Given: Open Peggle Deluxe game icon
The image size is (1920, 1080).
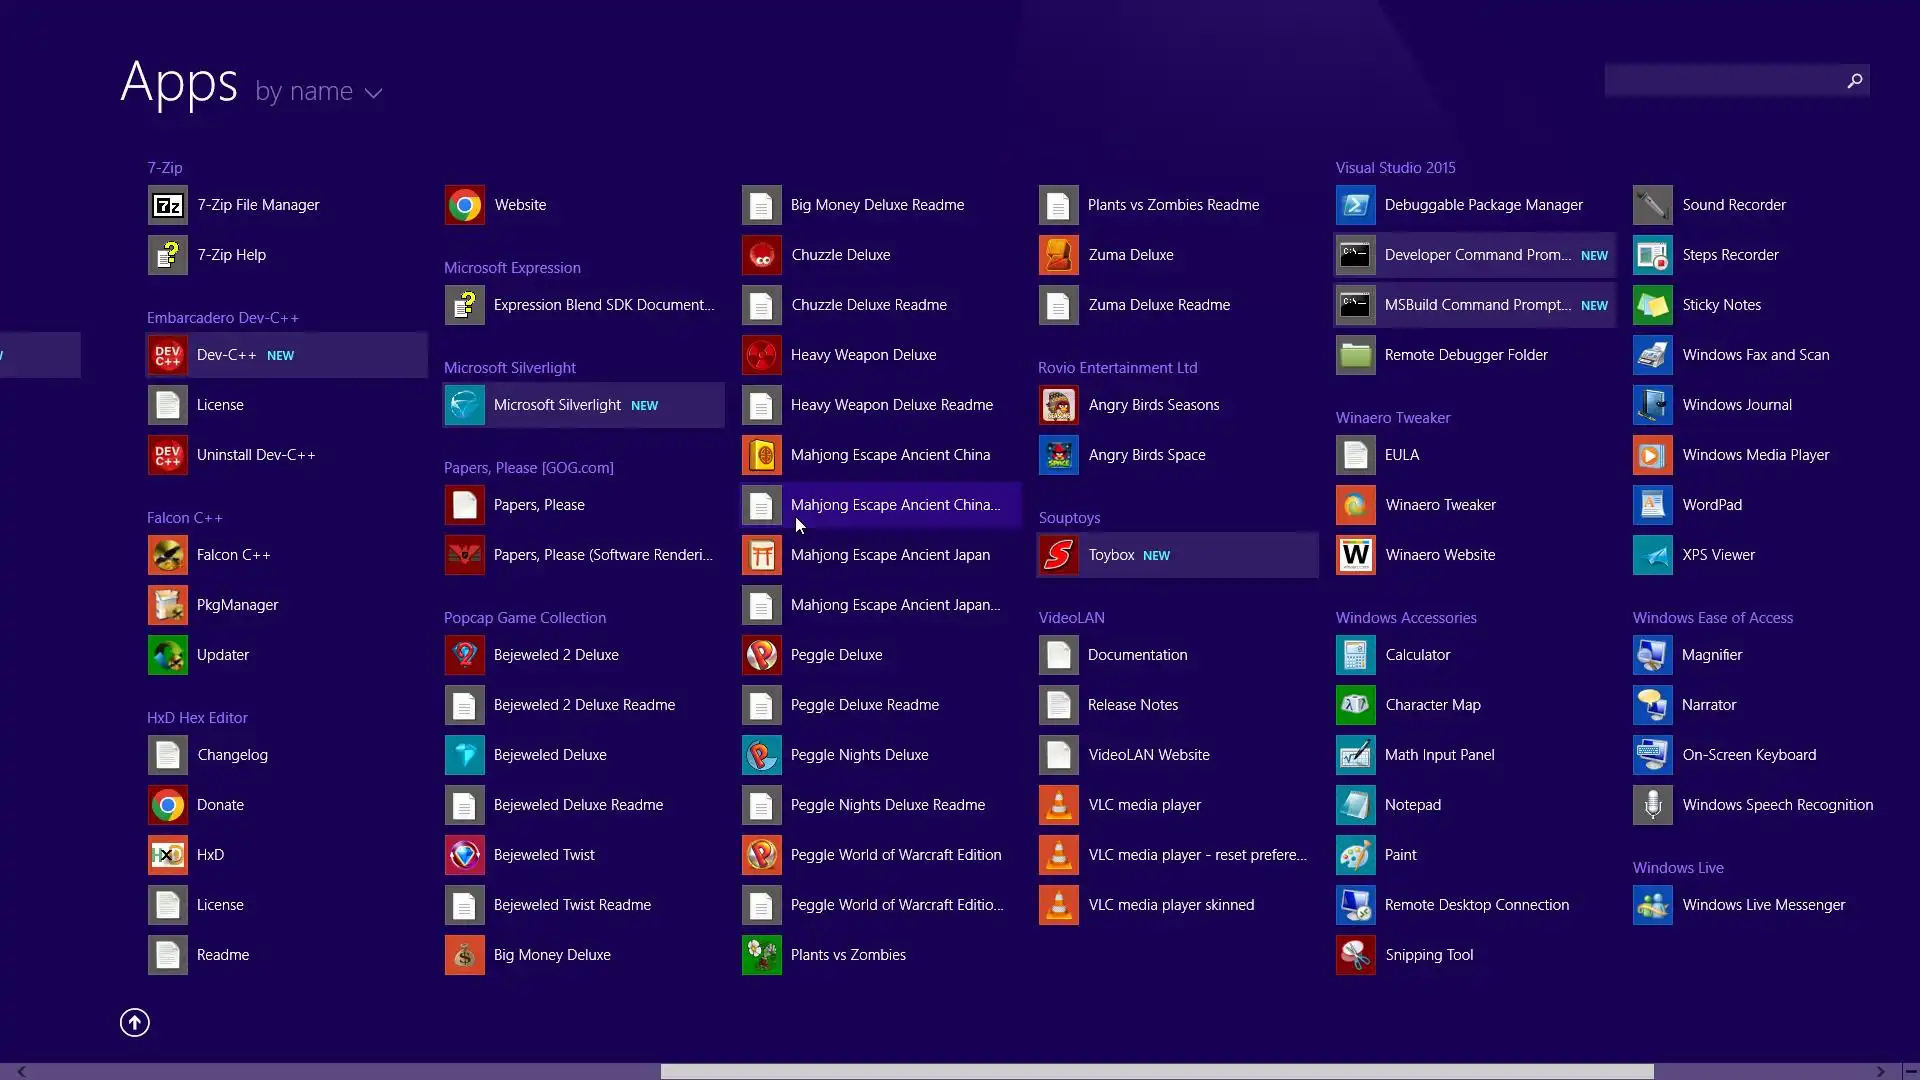Looking at the screenshot, I should coord(761,655).
